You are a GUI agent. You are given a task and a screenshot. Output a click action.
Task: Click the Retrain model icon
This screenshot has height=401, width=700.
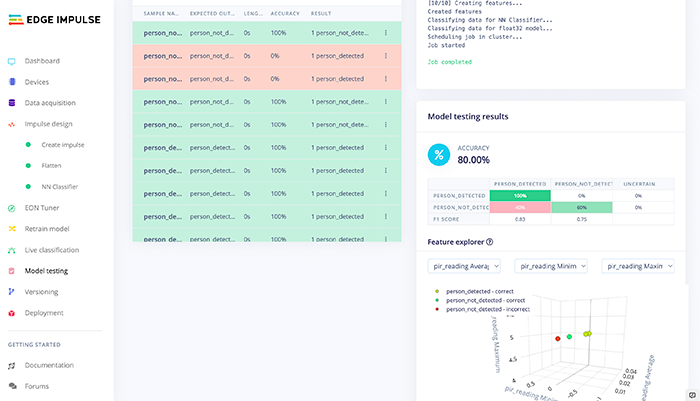tap(11, 229)
